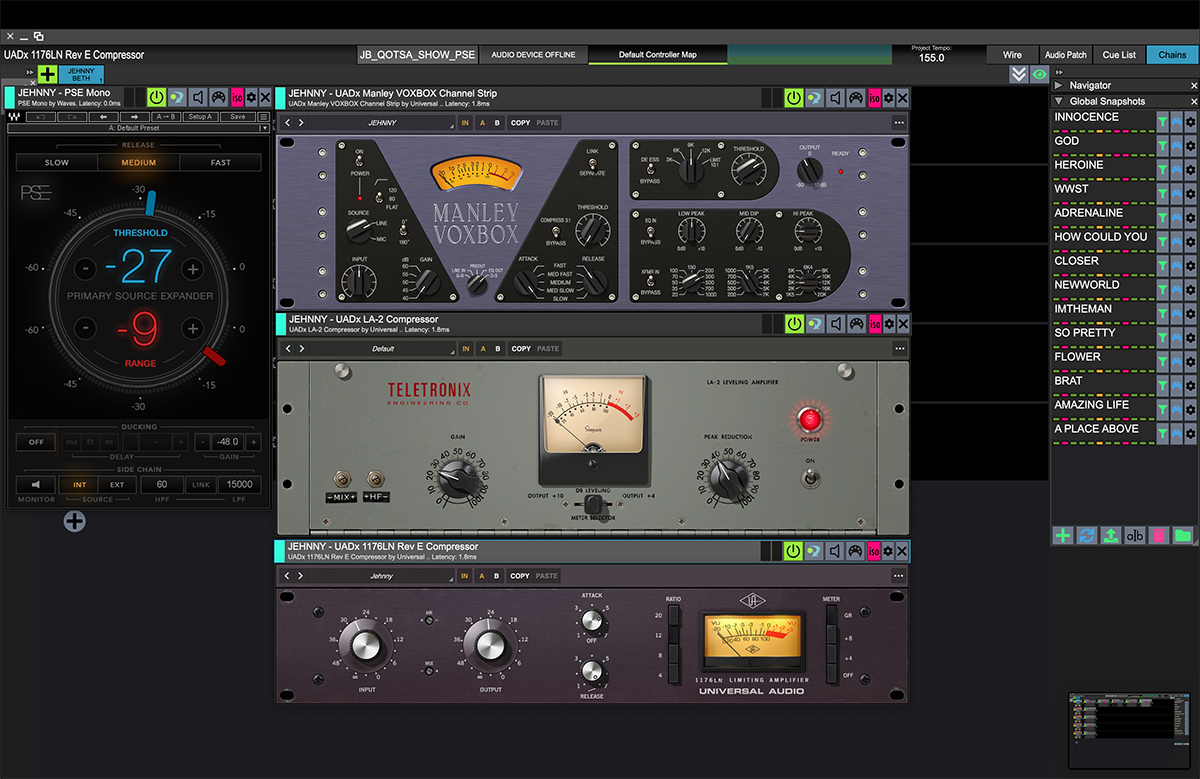Switch to the Chains view
Image resolution: width=1200 pixels, height=779 pixels.
[1173, 55]
